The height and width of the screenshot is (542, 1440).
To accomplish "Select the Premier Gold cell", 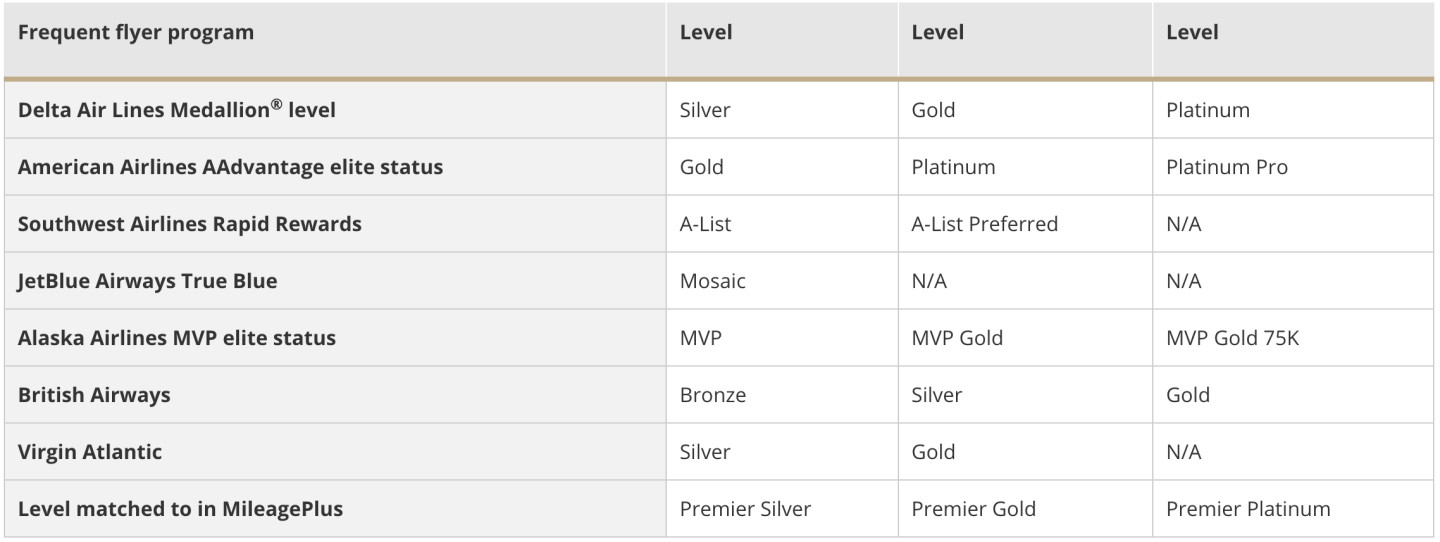I will click(x=973, y=509).
